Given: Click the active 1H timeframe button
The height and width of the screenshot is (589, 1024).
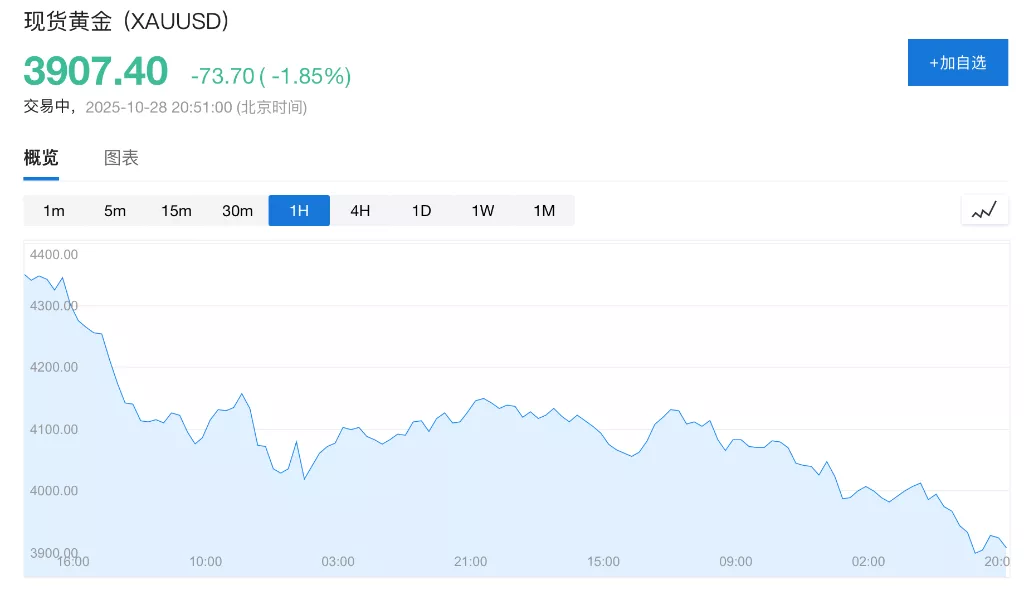Looking at the screenshot, I should click(x=299, y=211).
